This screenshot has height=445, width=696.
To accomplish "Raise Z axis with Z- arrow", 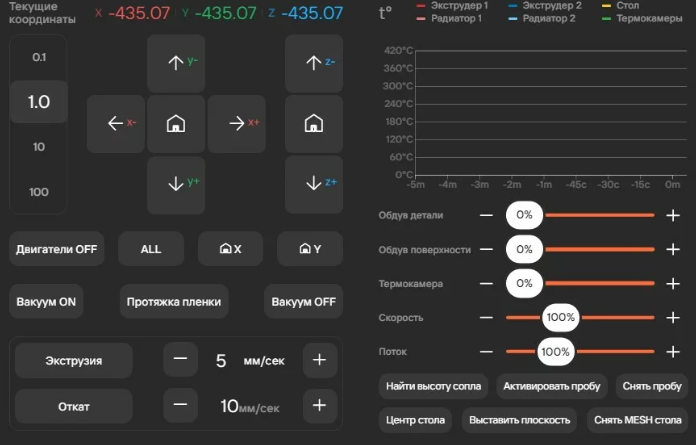I will click(x=314, y=63).
